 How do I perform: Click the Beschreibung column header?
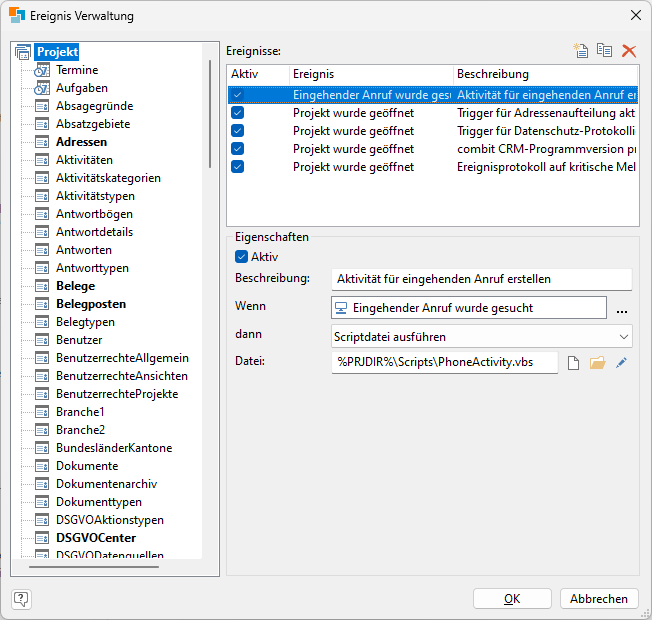click(545, 74)
